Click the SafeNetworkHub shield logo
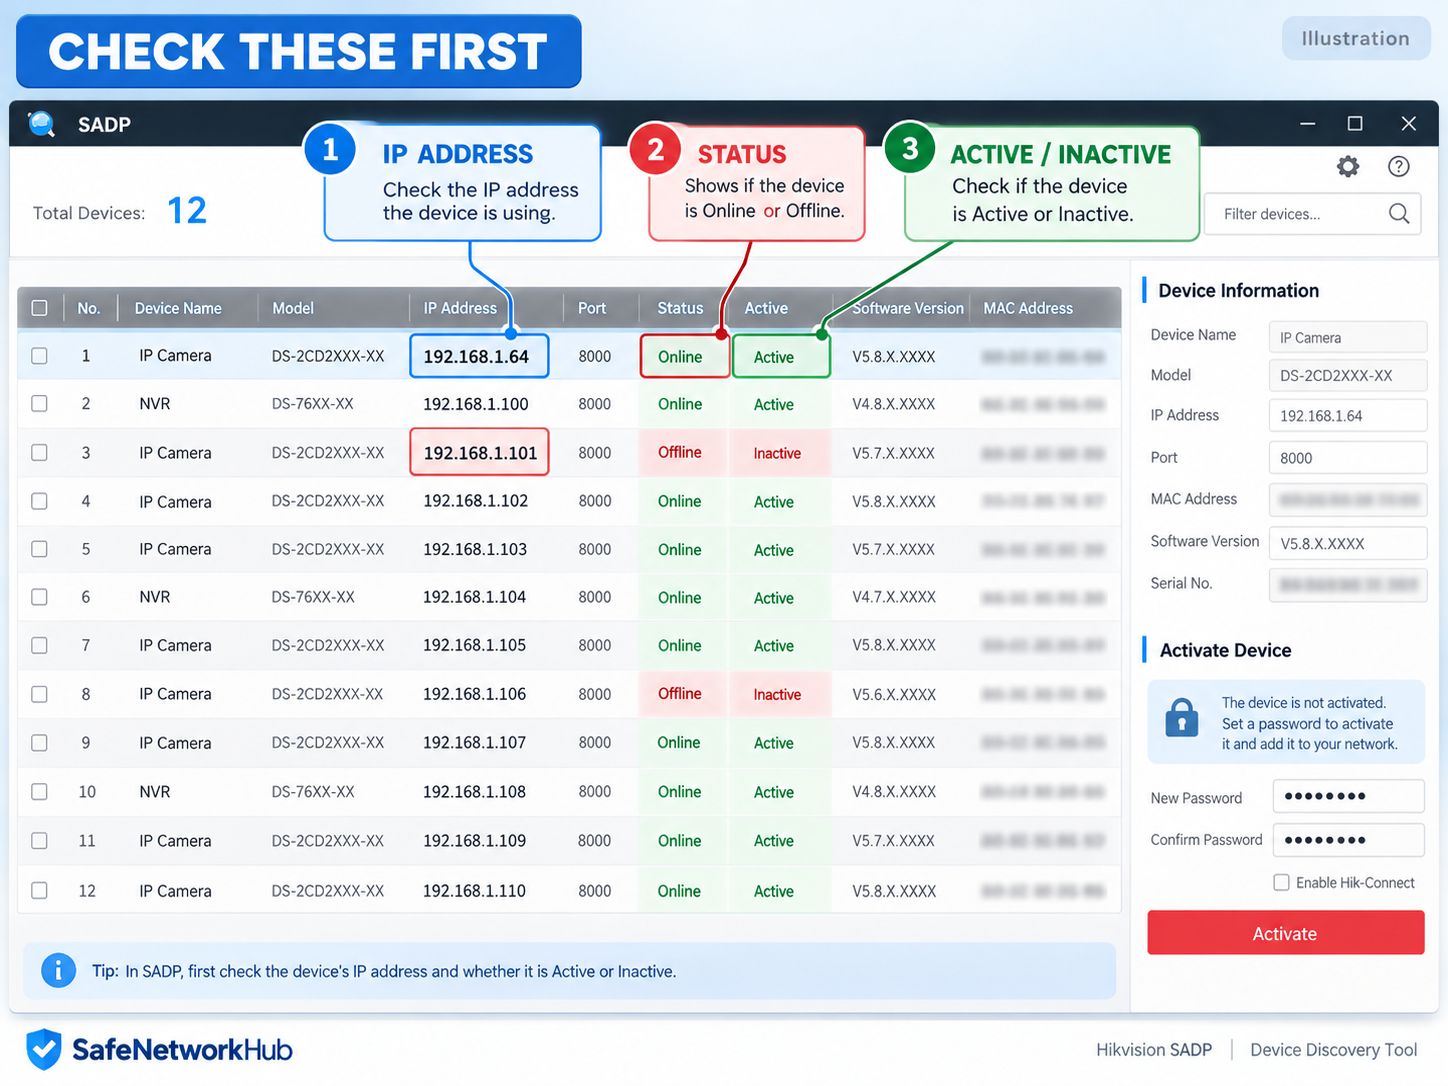 coord(44,1049)
